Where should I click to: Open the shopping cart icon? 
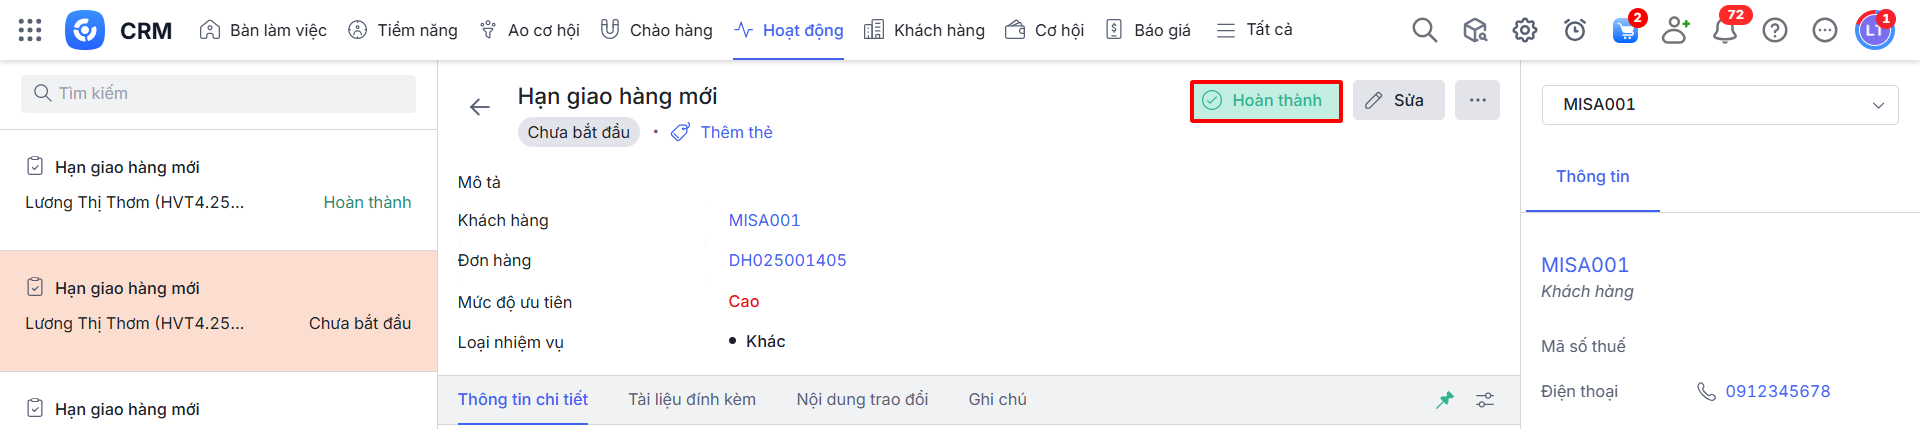coord(1625,30)
